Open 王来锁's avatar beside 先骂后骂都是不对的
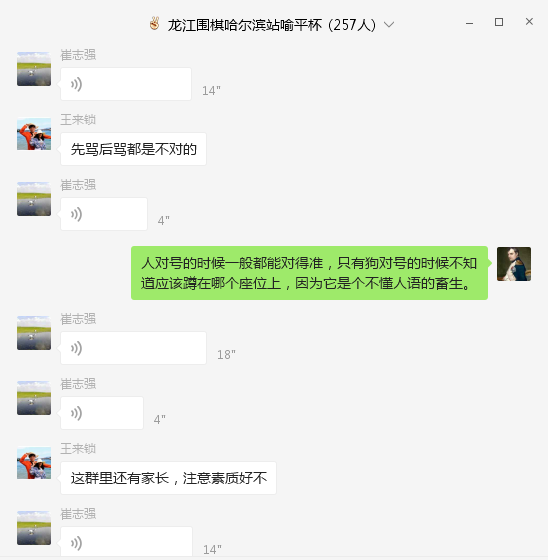Screen dimensions: 548x560 (34, 134)
